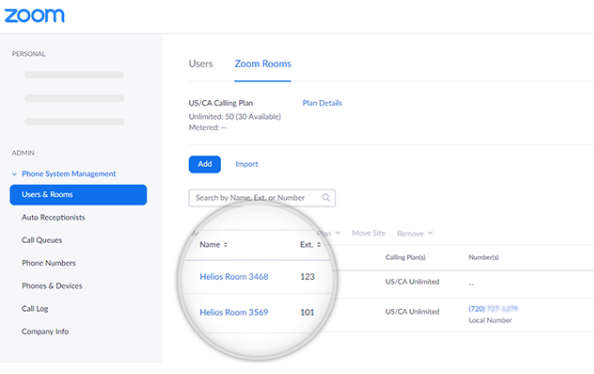Image resolution: width=594 pixels, height=374 pixels.
Task: Click the (720) local phone number
Action: 493,309
